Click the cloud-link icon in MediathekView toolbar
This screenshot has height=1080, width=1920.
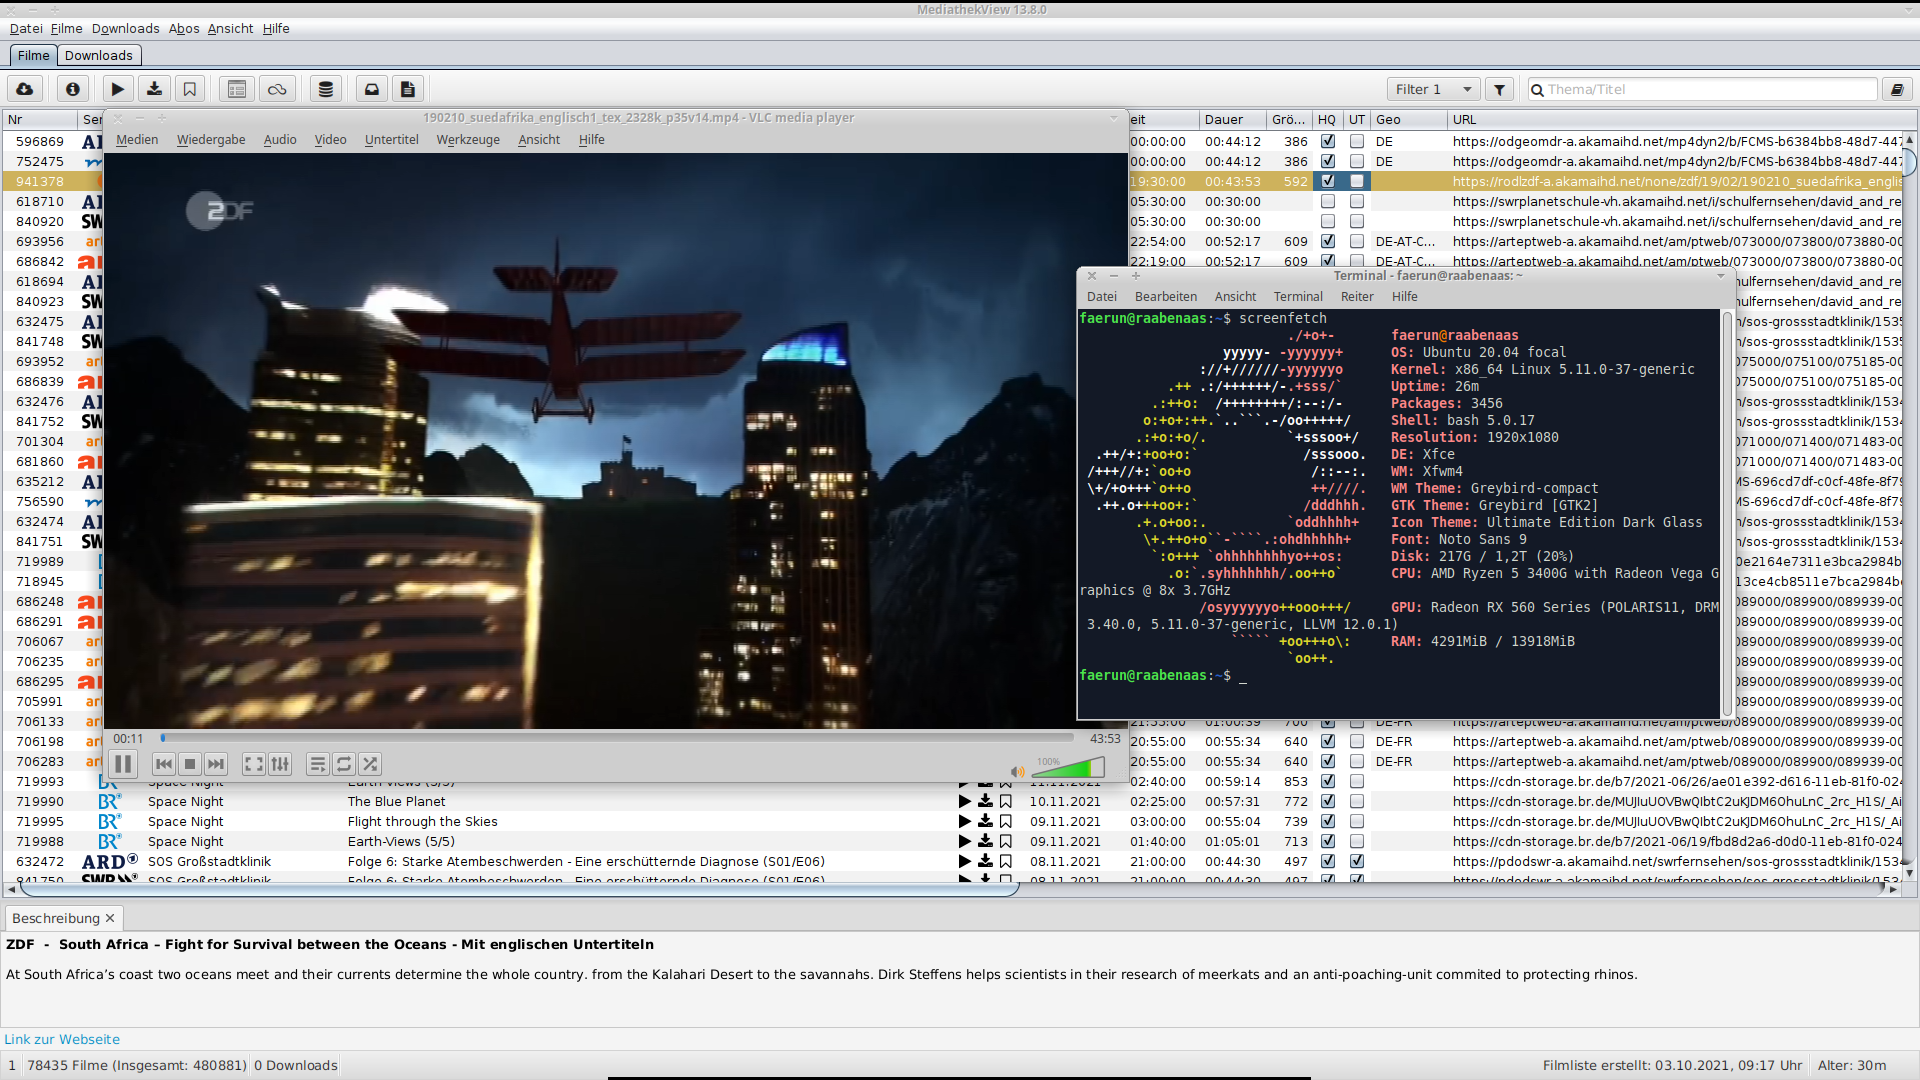[x=277, y=90]
